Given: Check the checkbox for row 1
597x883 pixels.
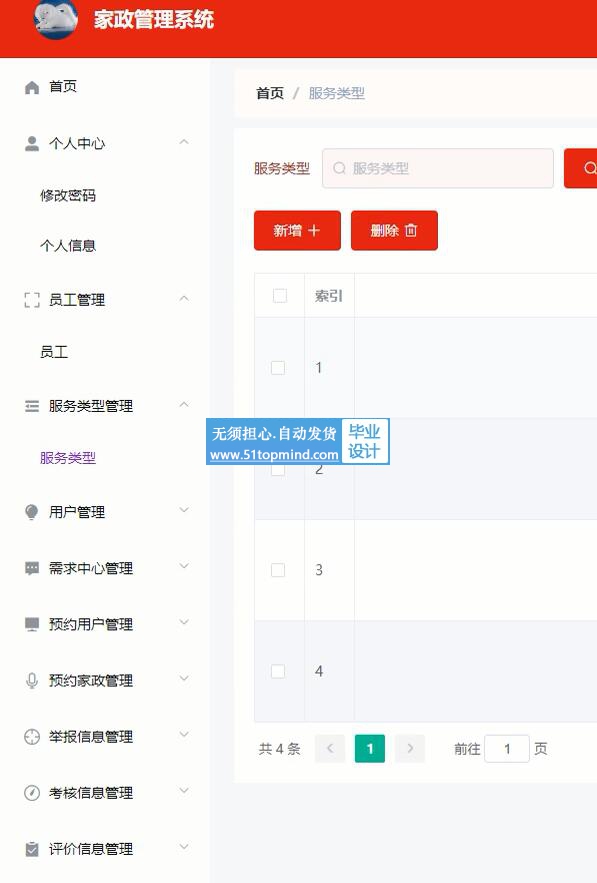Looking at the screenshot, I should coord(278,368).
